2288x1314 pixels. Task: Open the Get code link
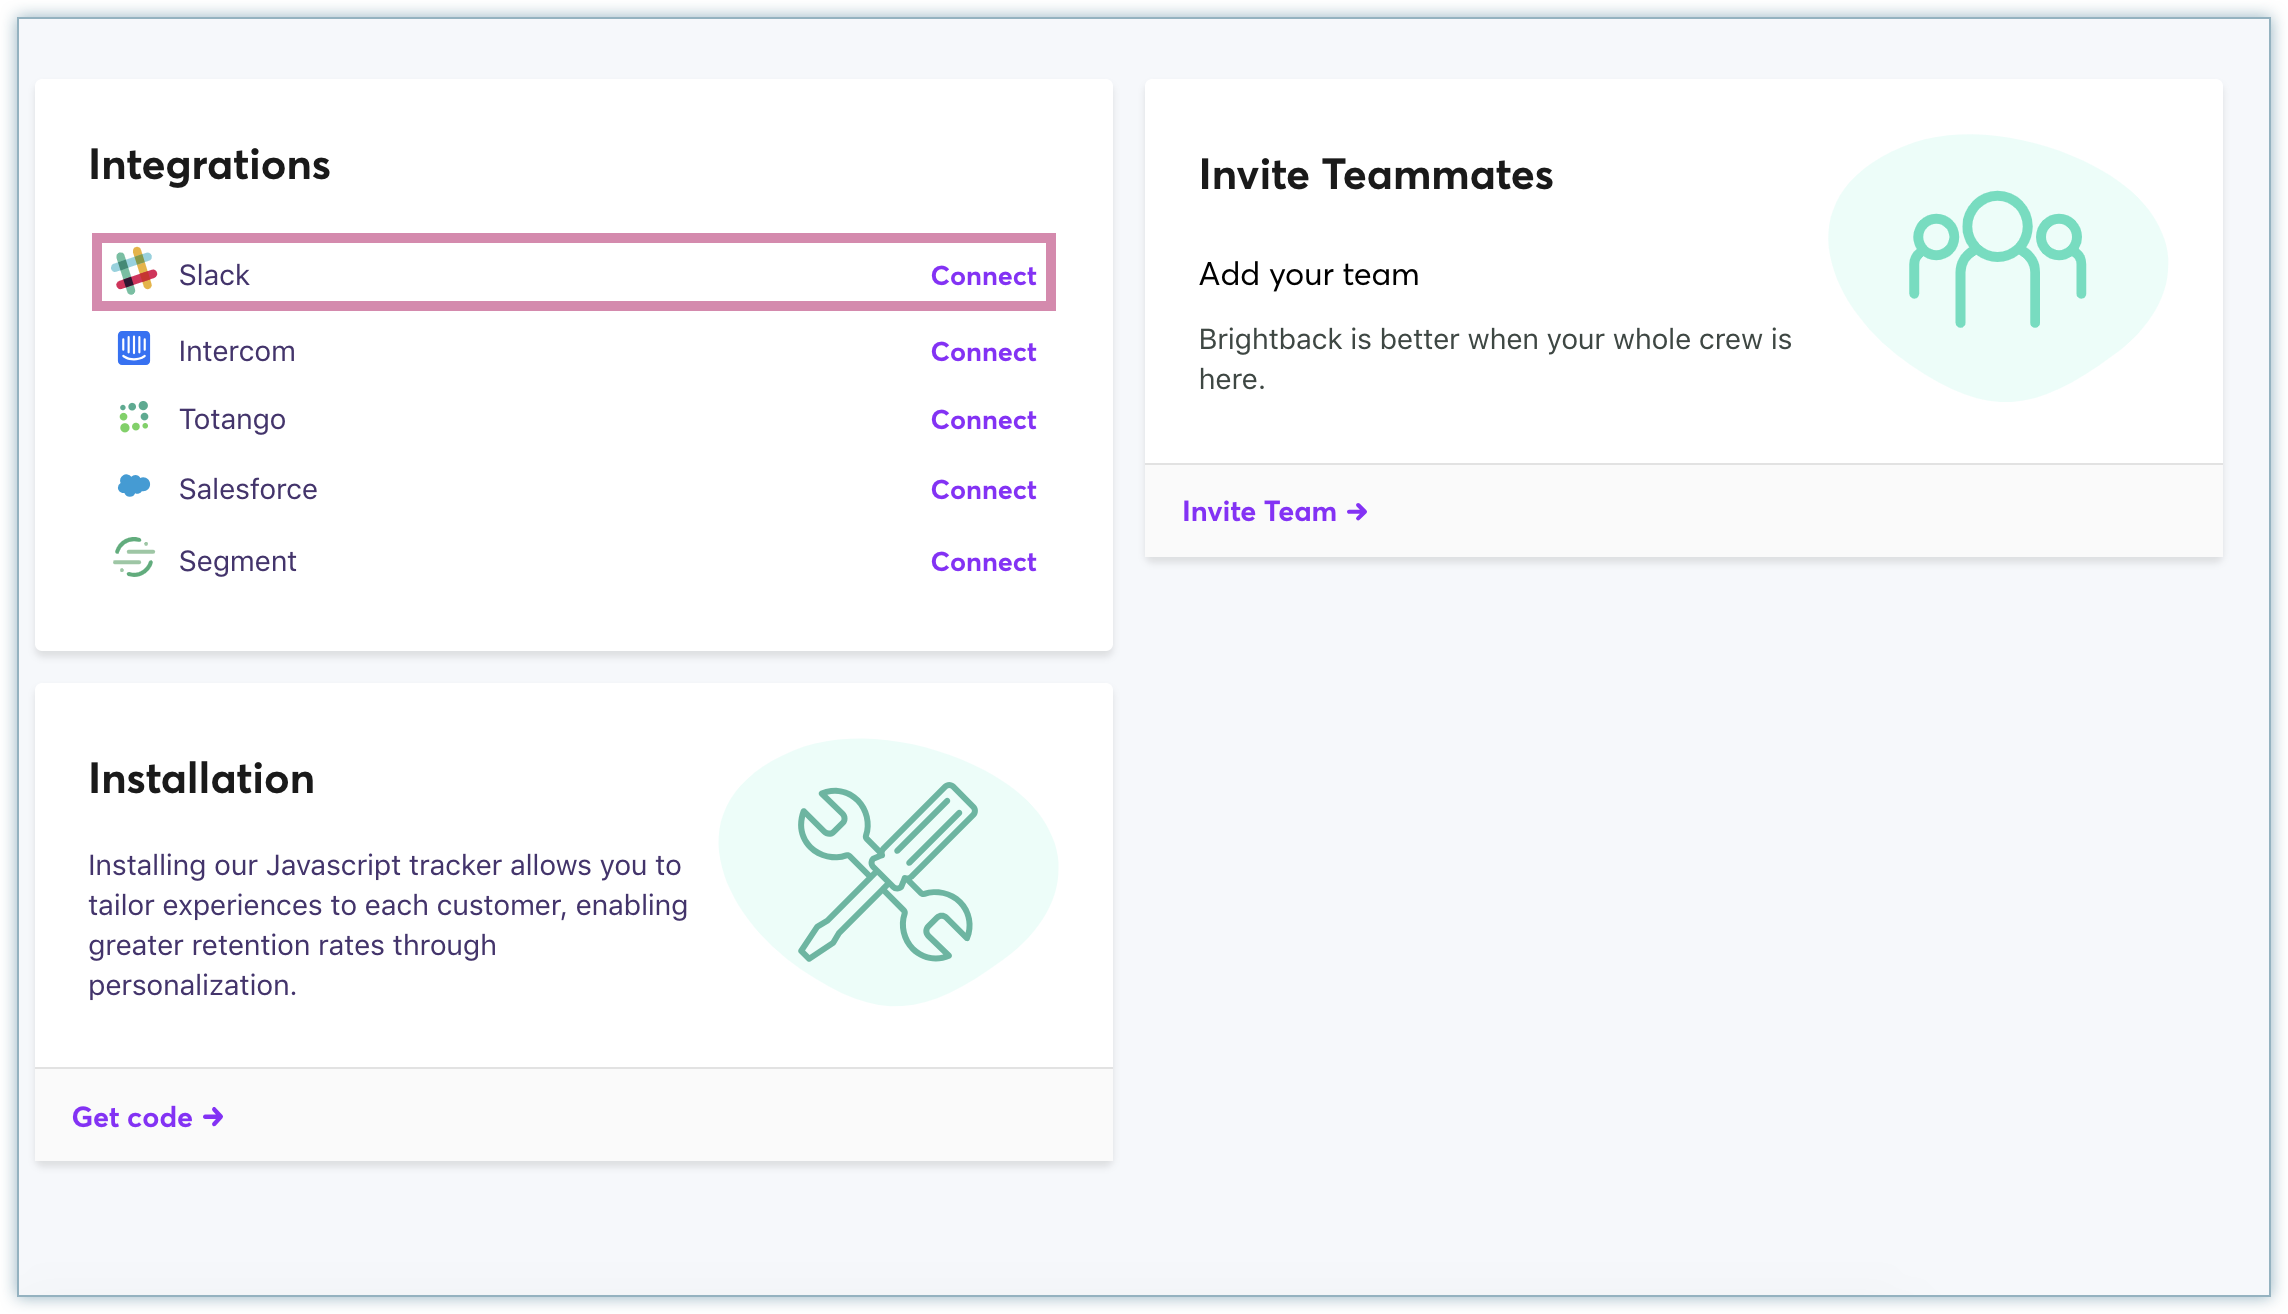(147, 1117)
